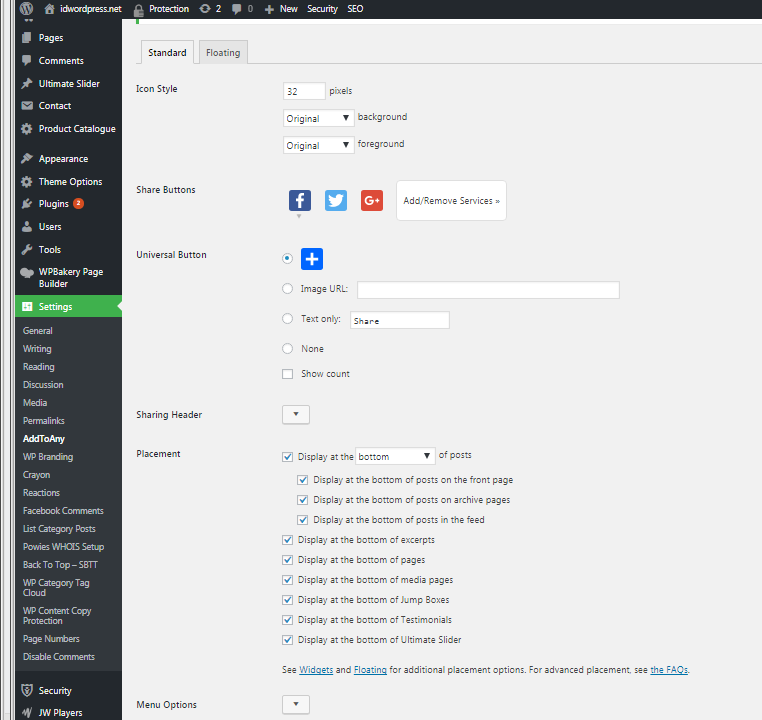Image resolution: width=762 pixels, height=720 pixels.
Task: Open the icon background dropdown
Action: [x=319, y=118]
